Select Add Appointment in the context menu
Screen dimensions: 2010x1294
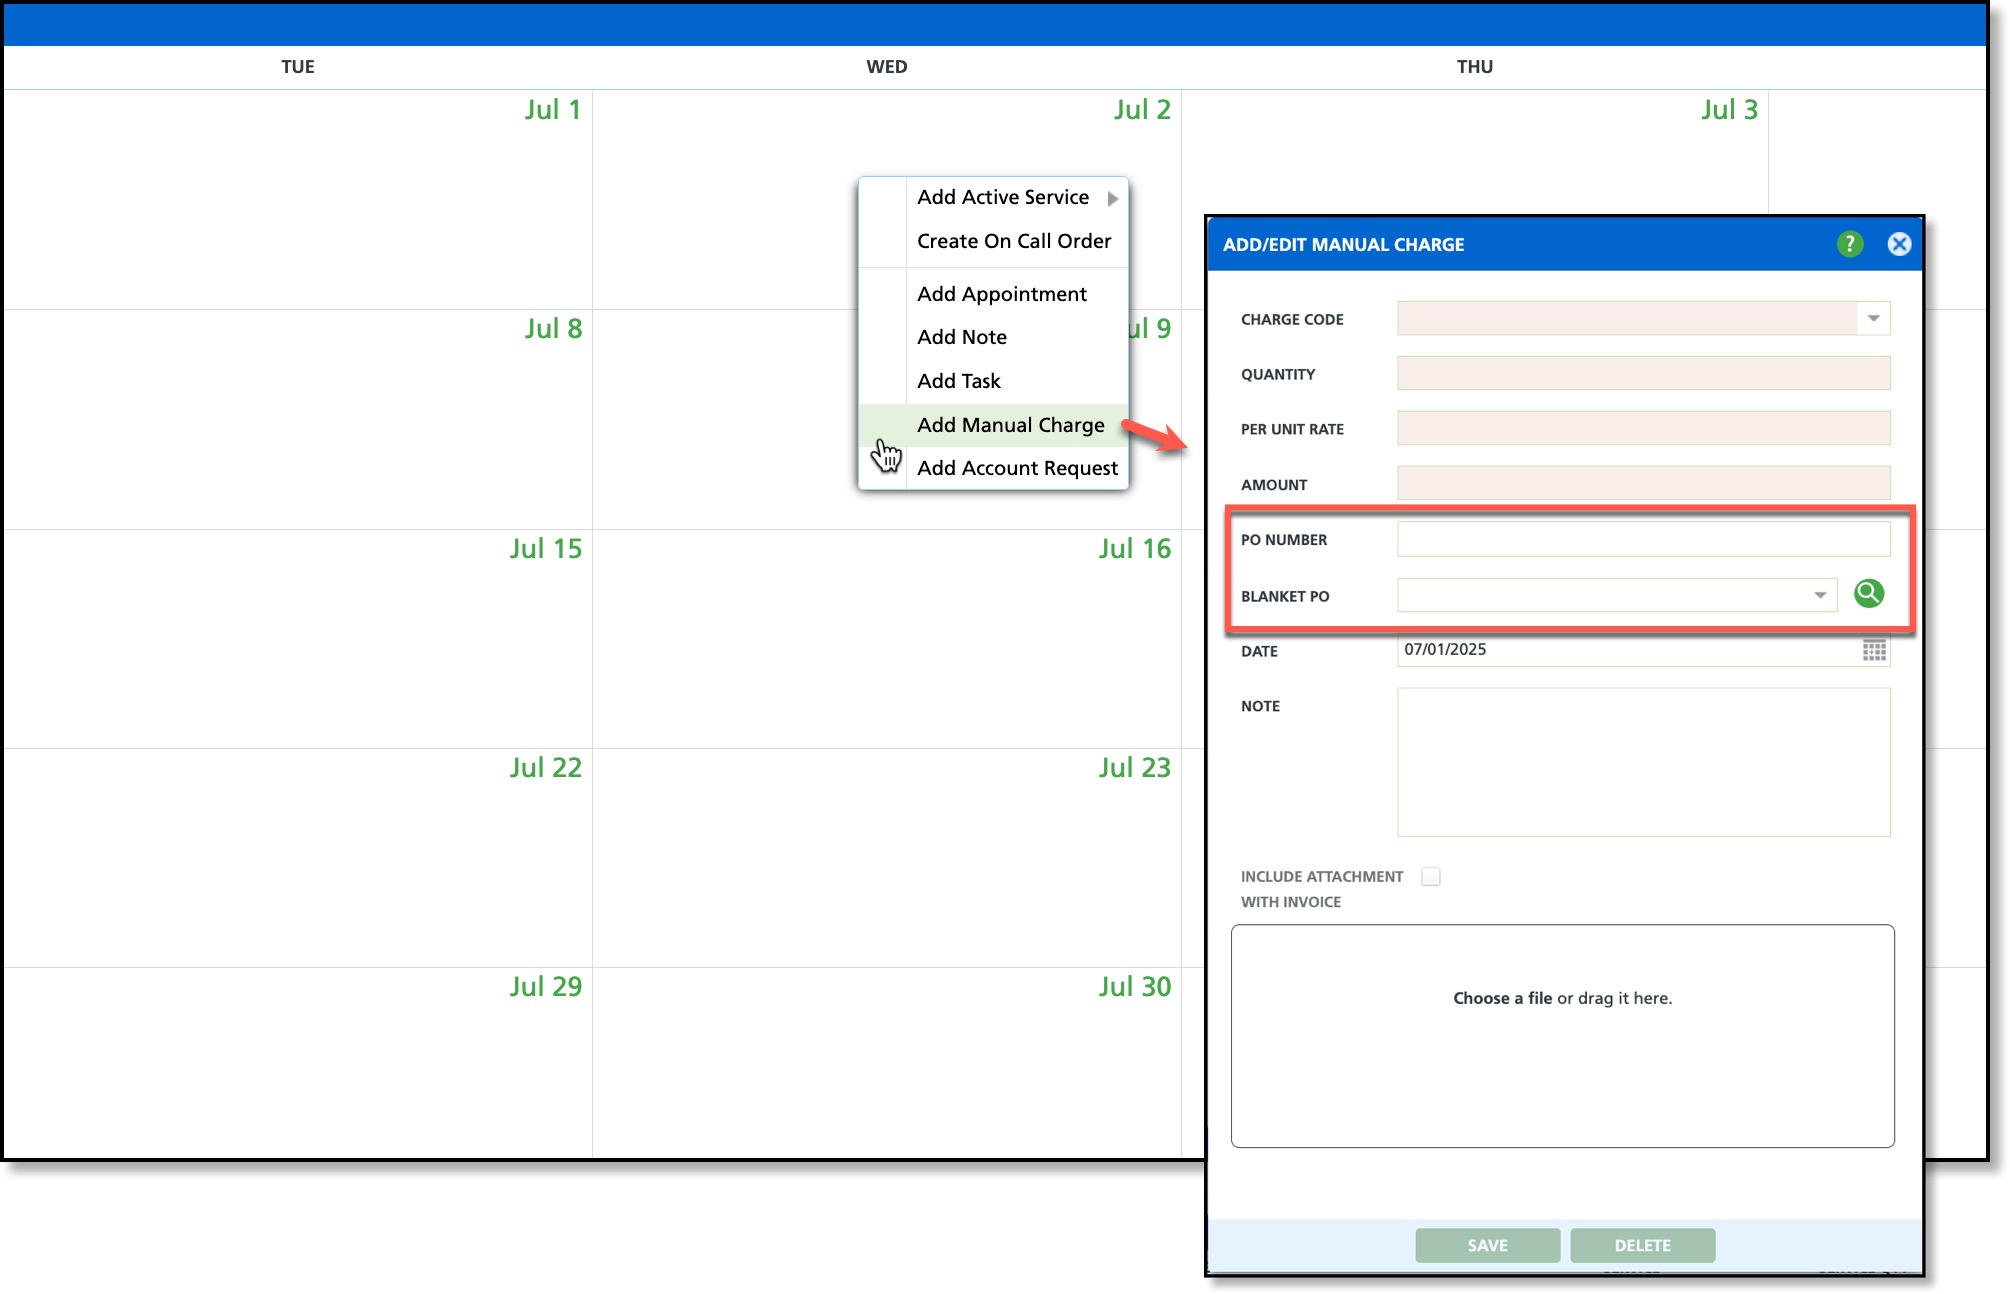1001,294
